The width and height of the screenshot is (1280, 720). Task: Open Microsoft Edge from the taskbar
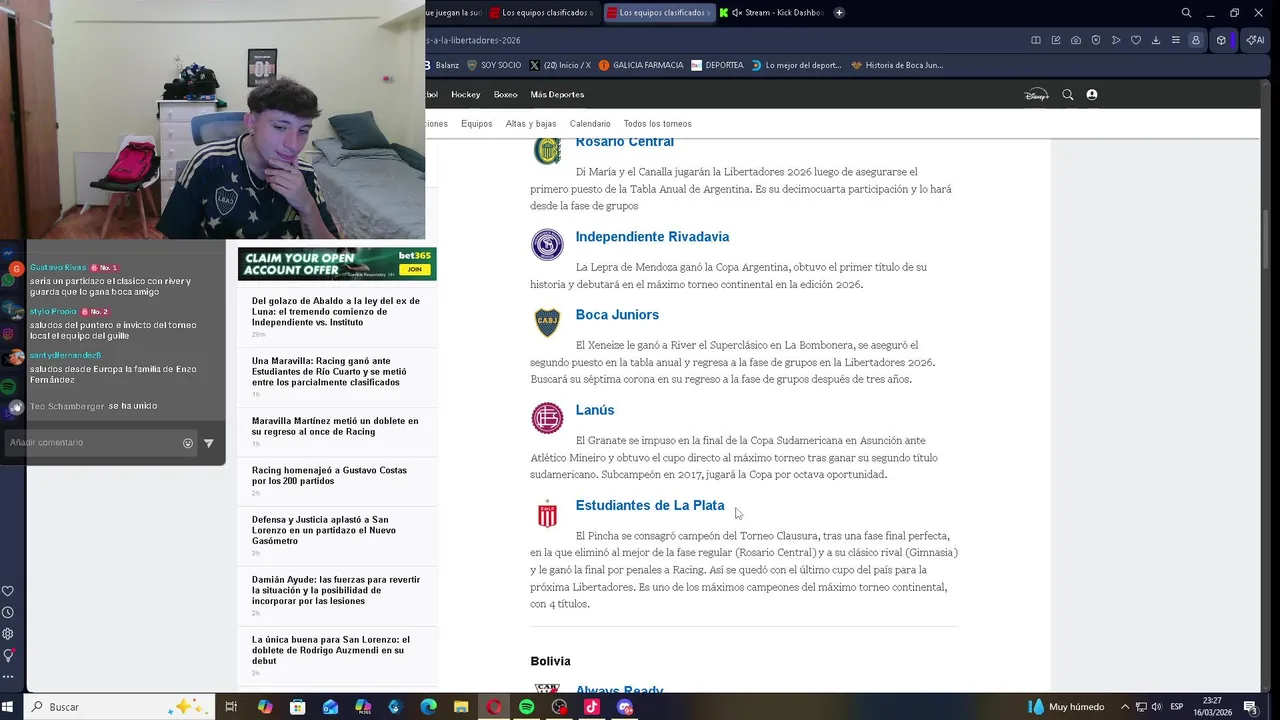tap(428, 707)
